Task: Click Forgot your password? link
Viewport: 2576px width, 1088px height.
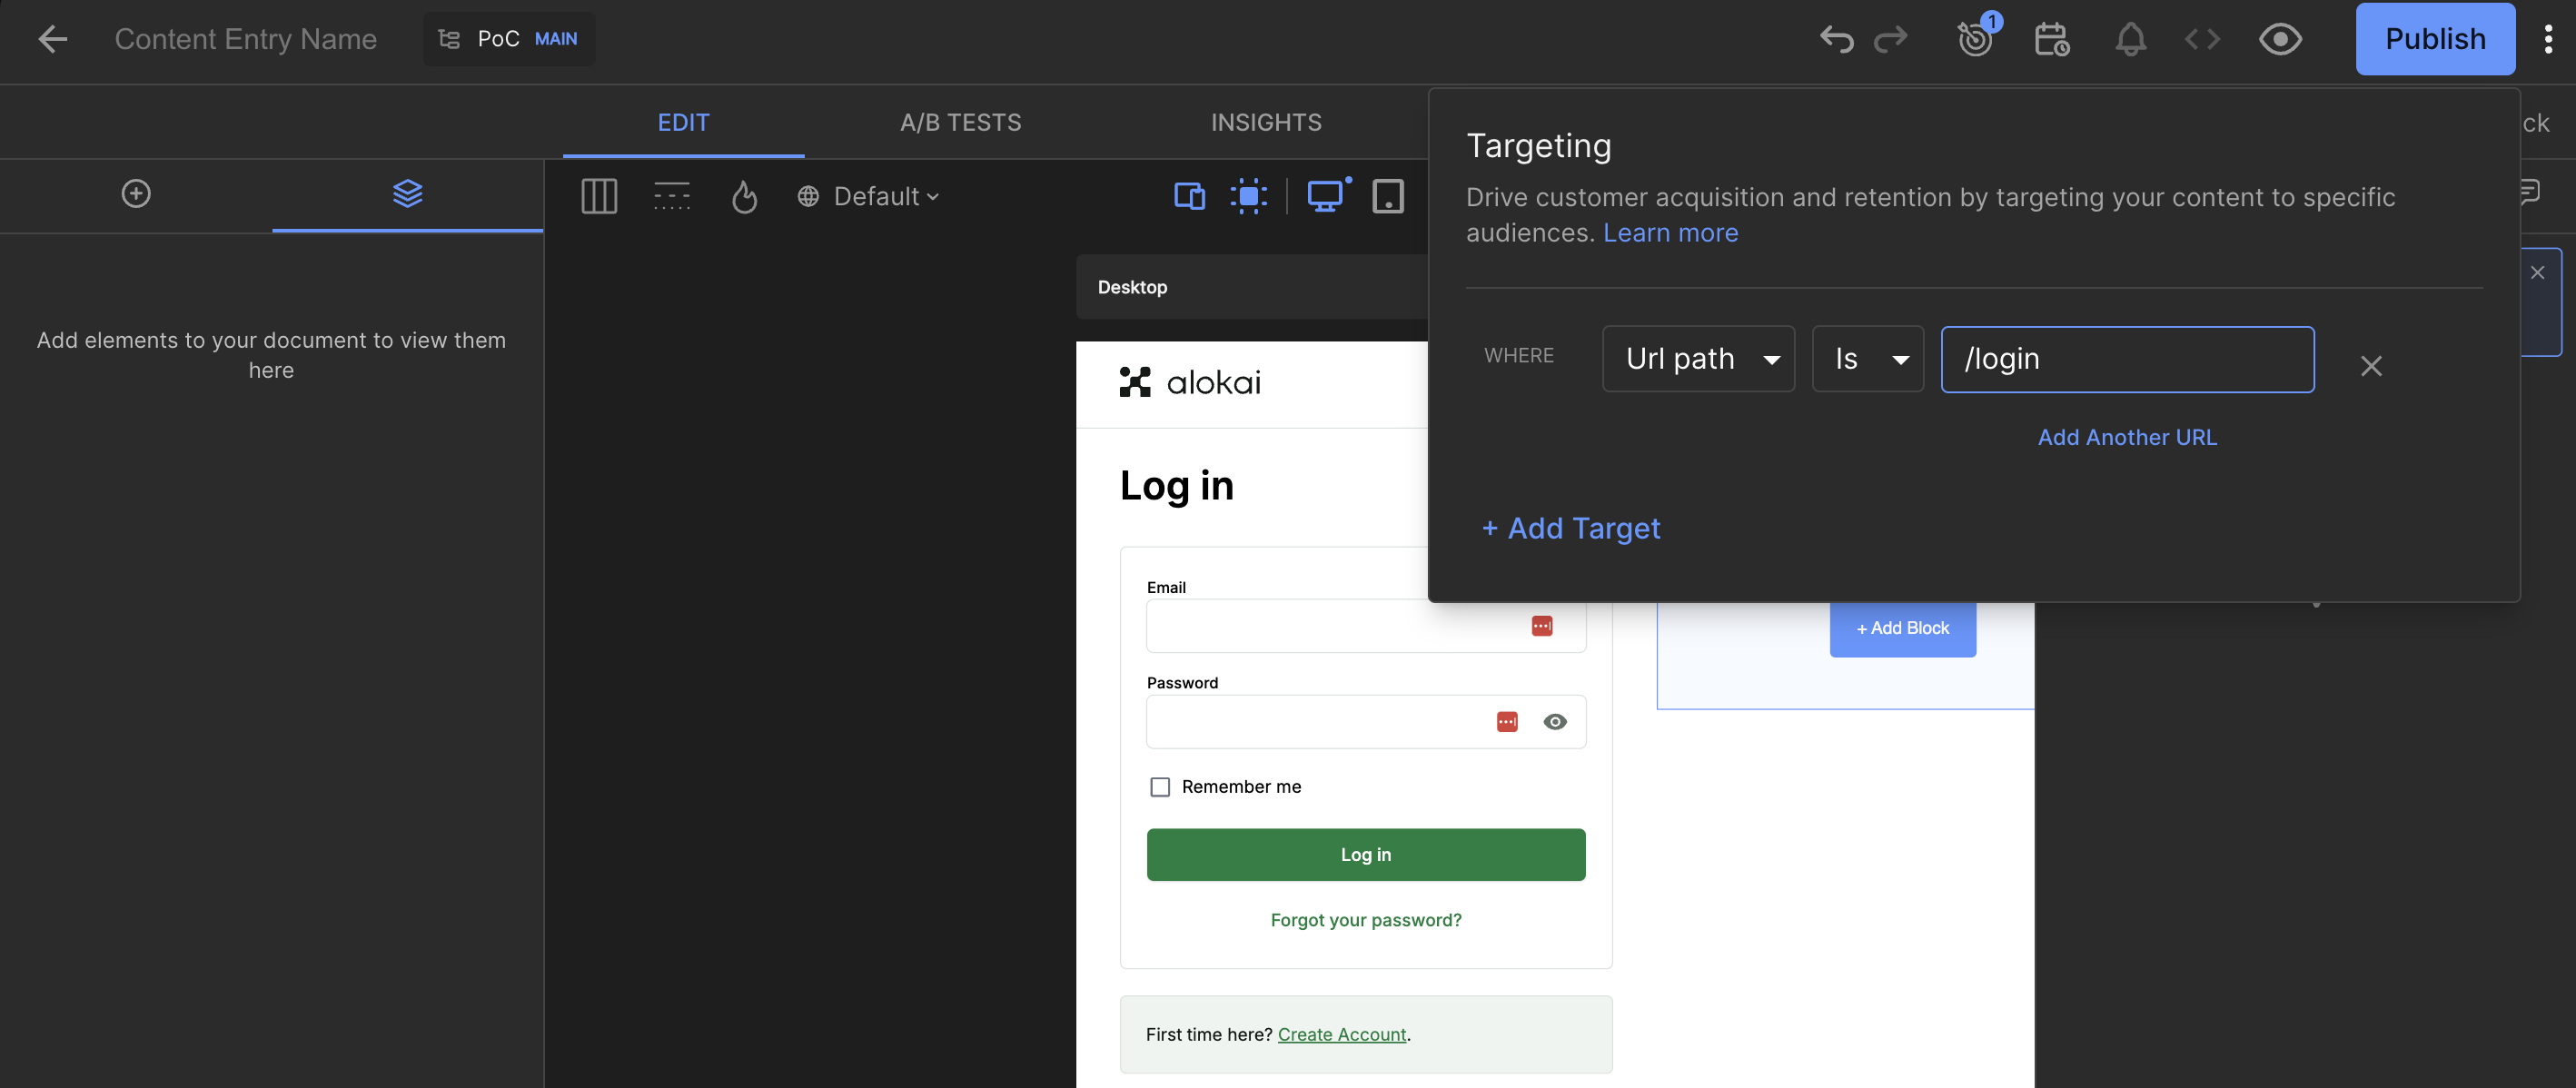Action: point(1366,920)
